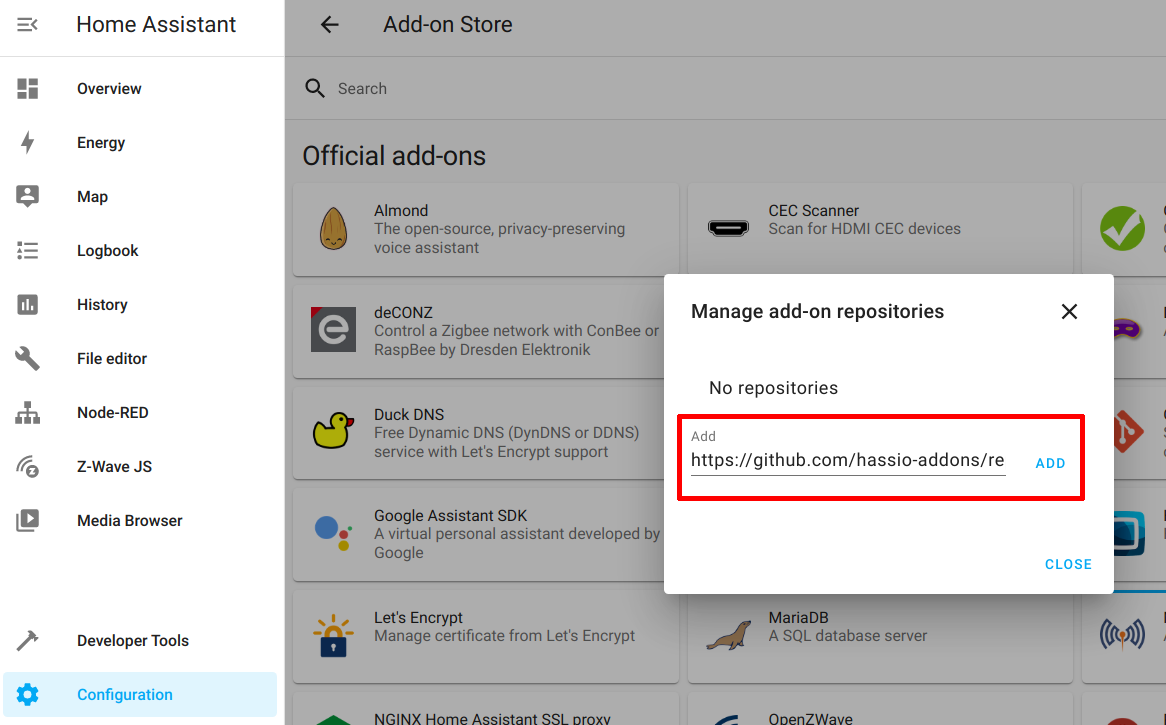The image size is (1166, 725).
Task: Click the Configuration gear icon
Action: [x=28, y=695]
